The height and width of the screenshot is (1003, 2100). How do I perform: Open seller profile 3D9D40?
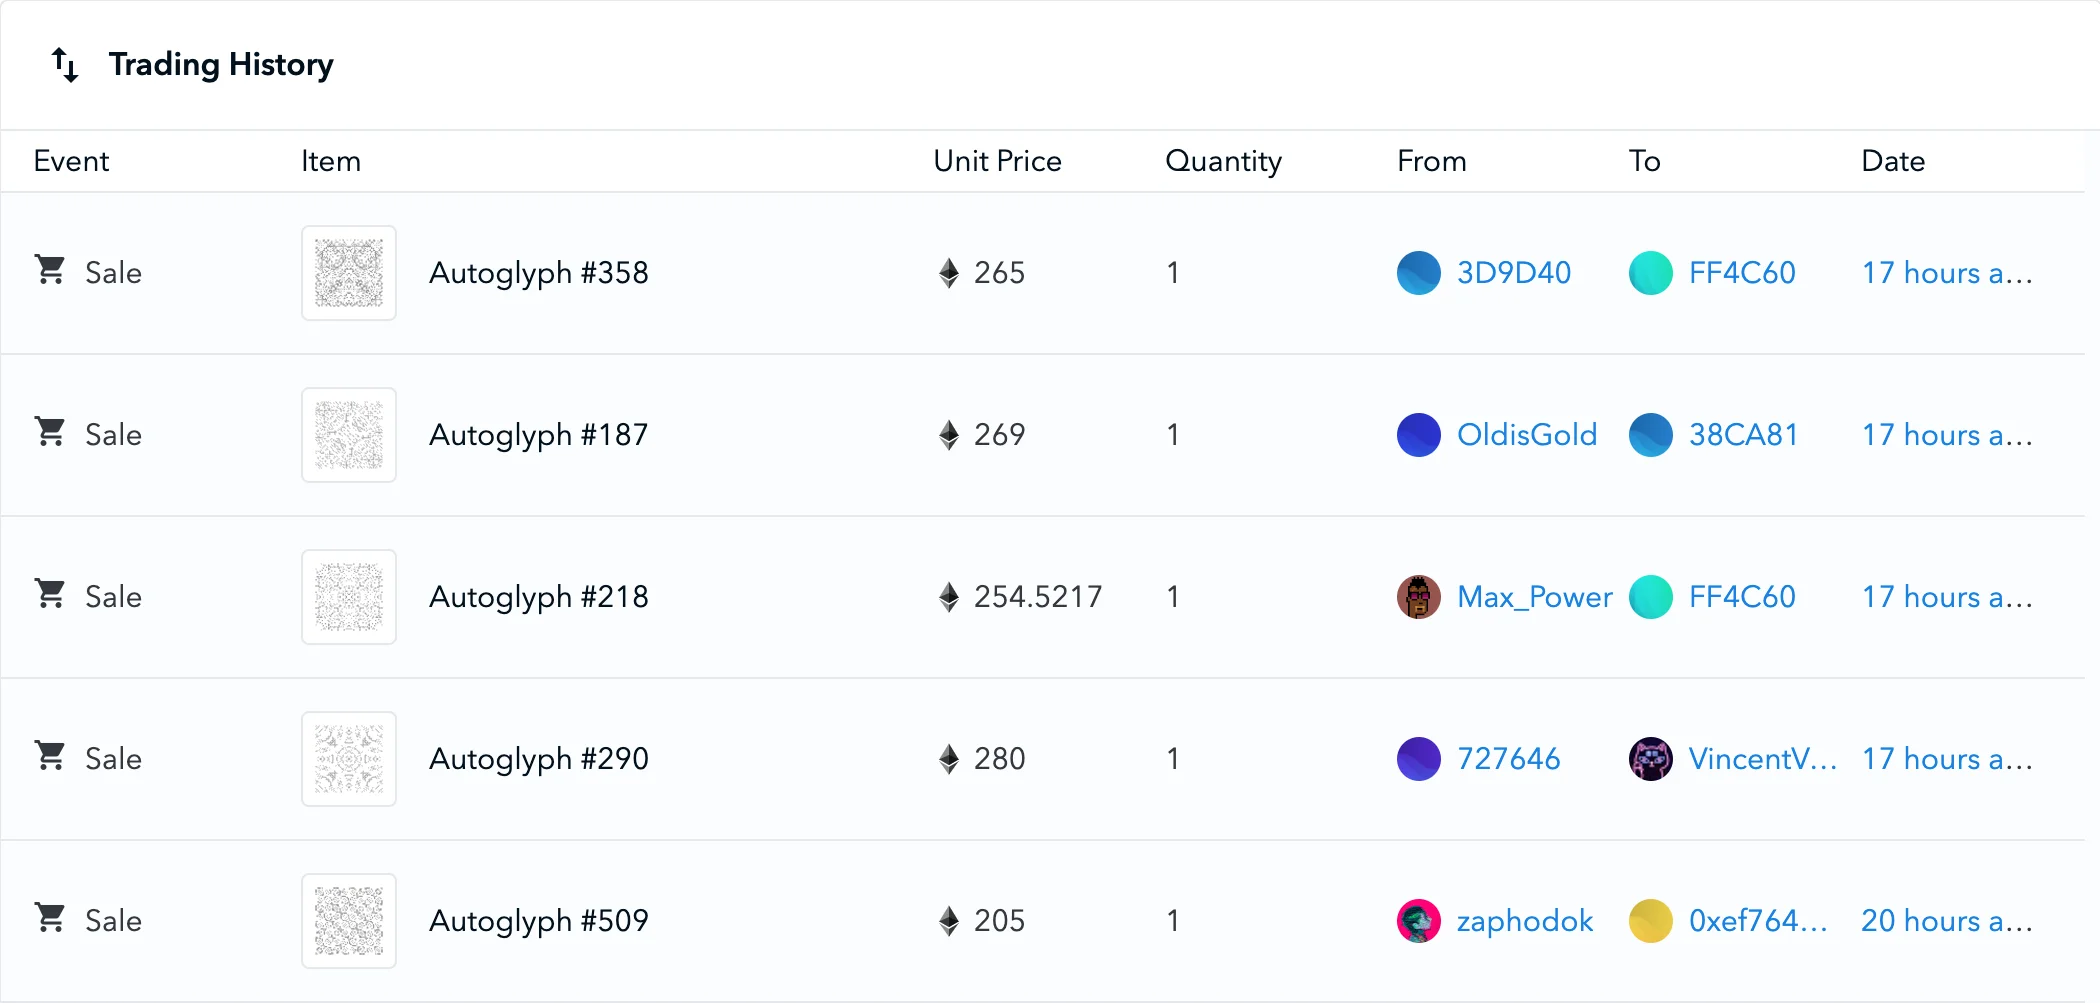click(x=1513, y=273)
